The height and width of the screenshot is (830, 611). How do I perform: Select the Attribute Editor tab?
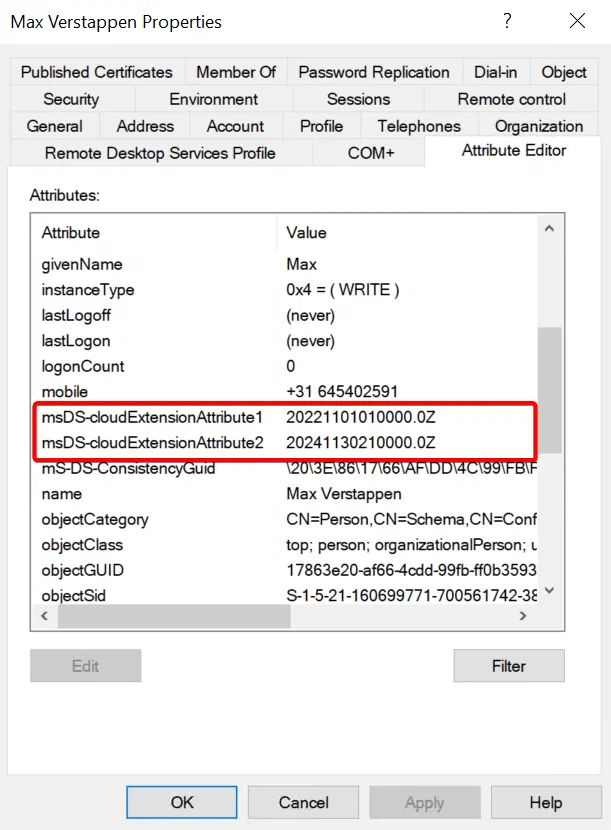point(514,151)
